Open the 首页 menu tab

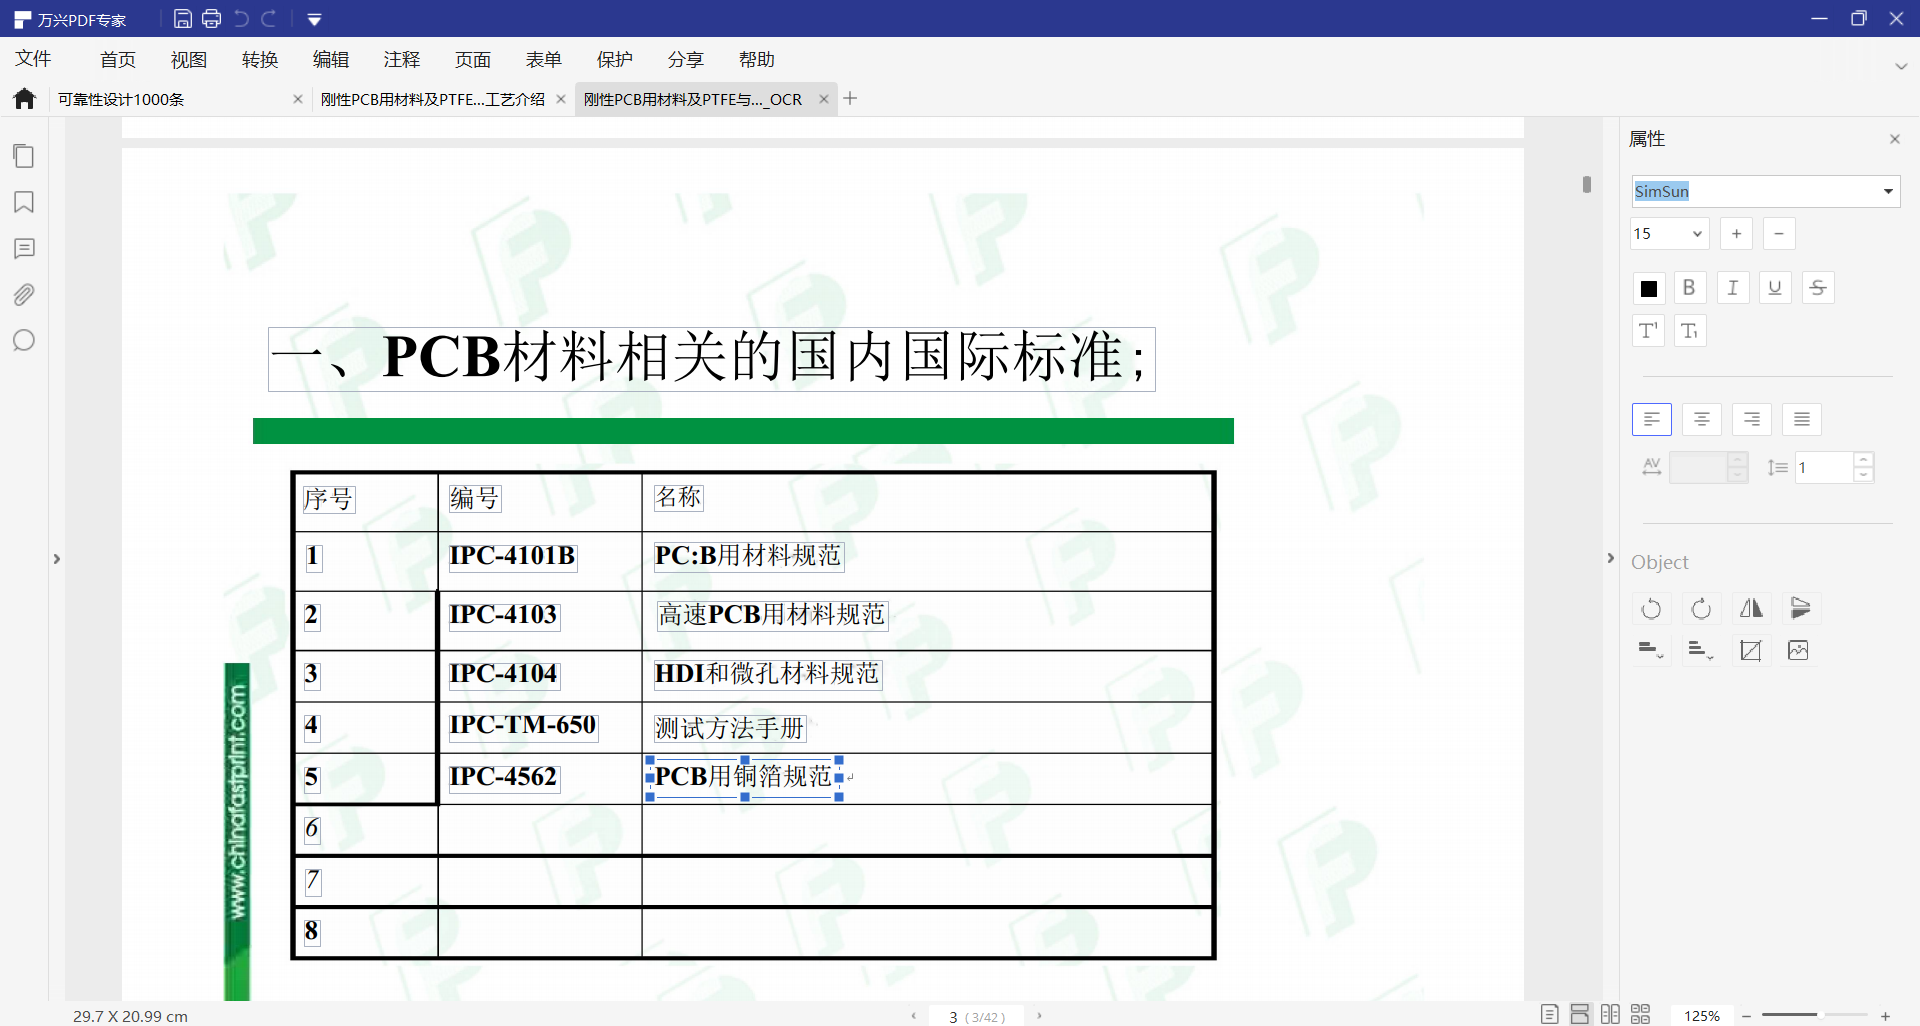(118, 60)
